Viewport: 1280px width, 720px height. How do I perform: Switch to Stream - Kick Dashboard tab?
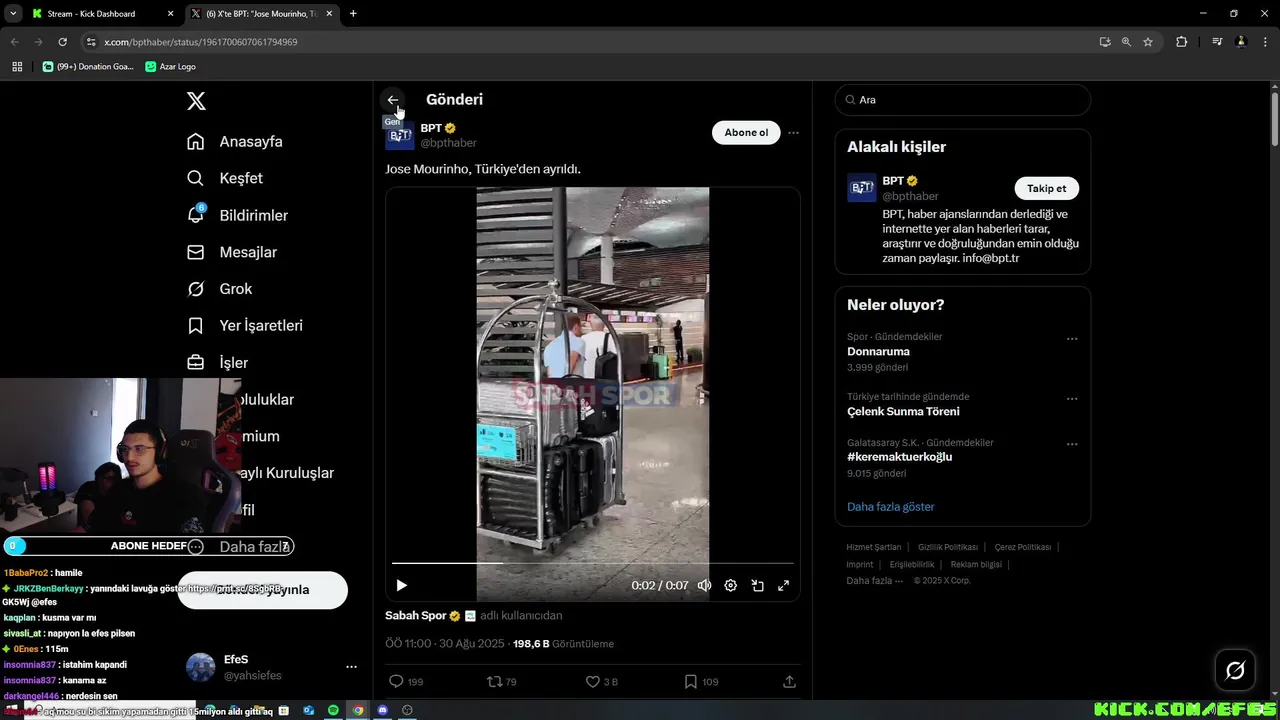(x=100, y=14)
